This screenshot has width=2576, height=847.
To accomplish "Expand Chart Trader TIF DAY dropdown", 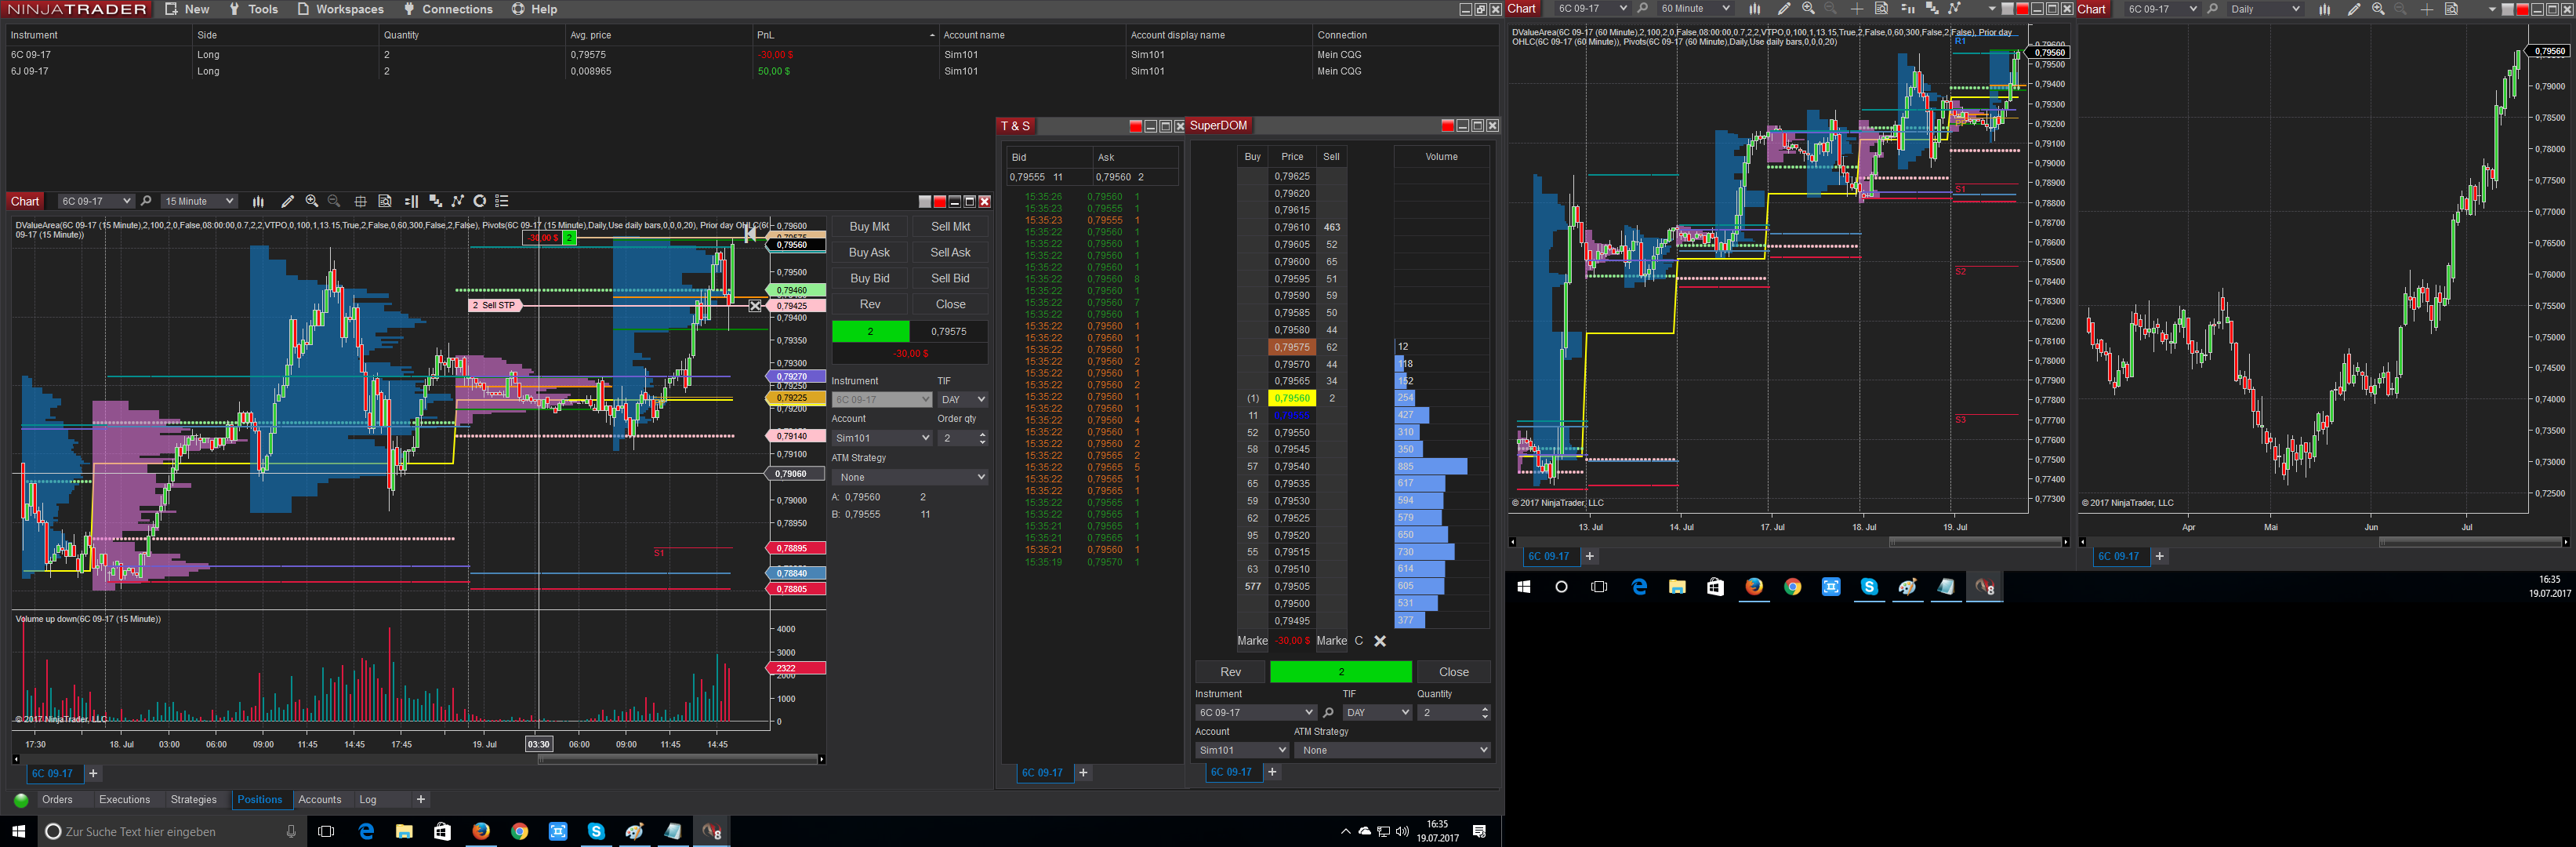I will (x=962, y=400).
